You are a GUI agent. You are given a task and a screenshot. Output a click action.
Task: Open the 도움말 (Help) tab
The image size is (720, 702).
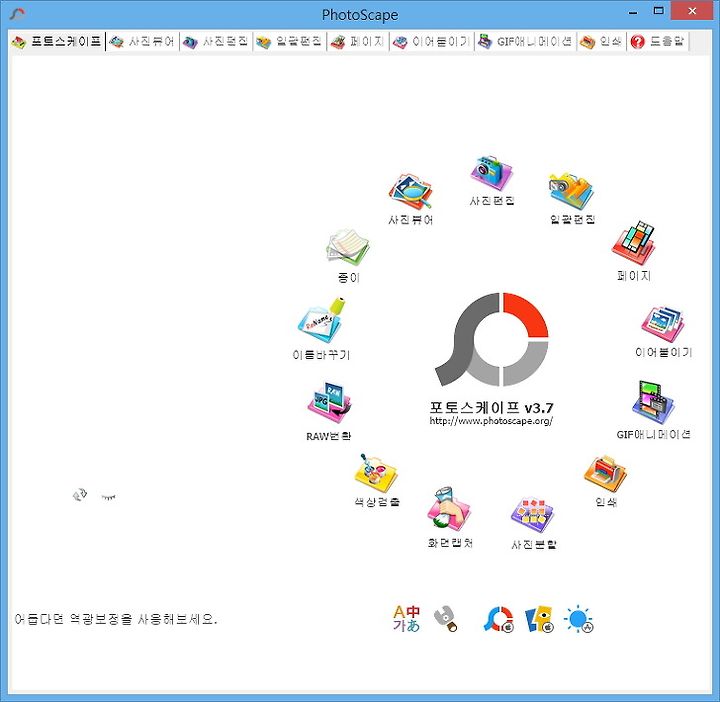(x=658, y=42)
